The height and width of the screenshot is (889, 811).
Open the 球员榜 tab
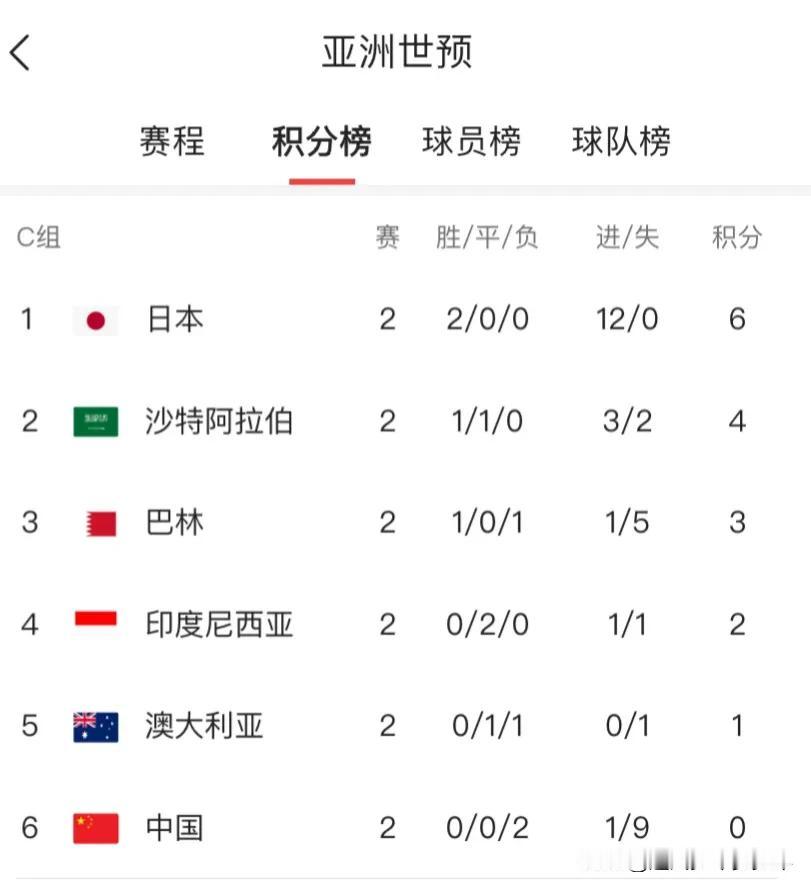point(471,141)
